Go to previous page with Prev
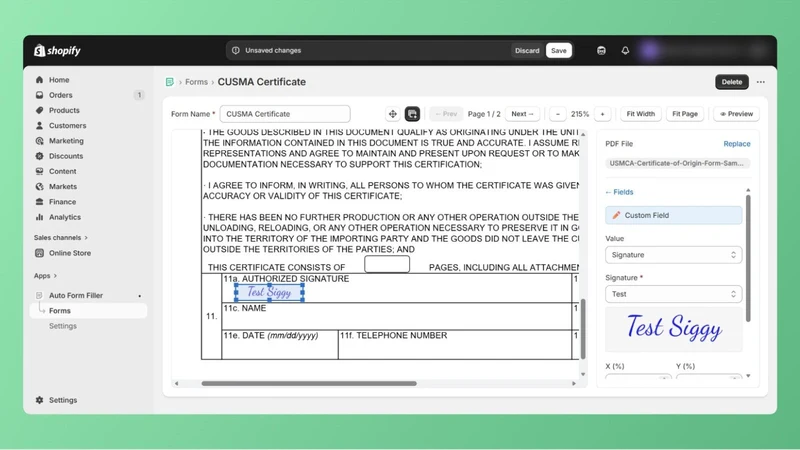This screenshot has width=800, height=450. [446, 114]
